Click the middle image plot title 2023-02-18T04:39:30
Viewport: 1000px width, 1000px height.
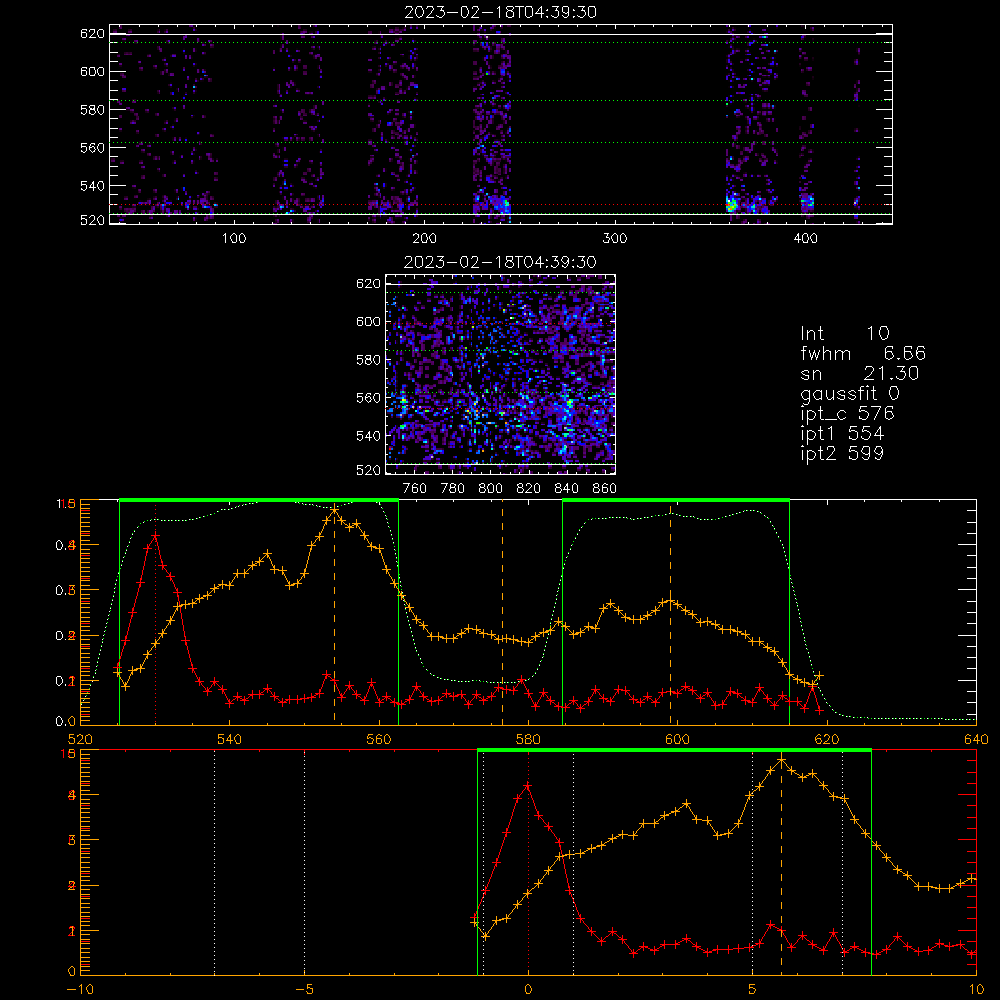(x=500, y=262)
